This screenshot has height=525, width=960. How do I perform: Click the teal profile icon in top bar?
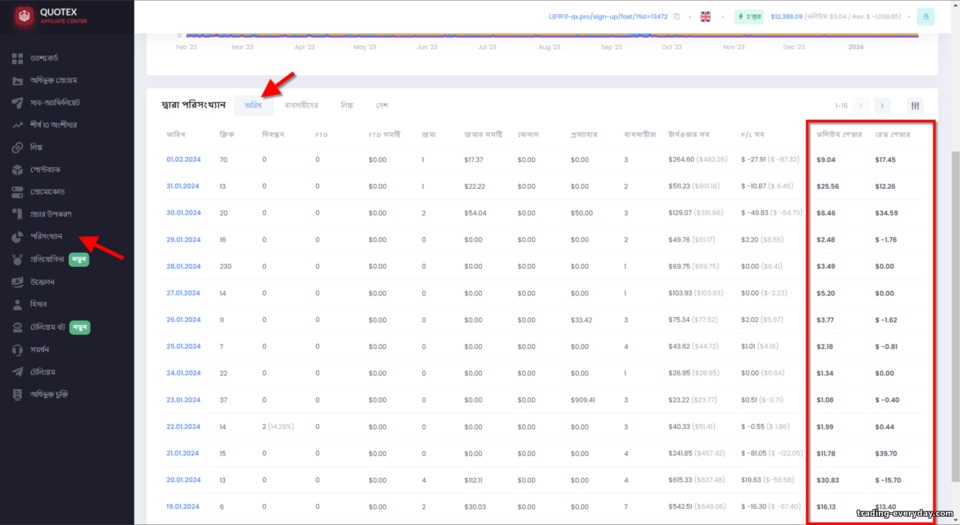pyautogui.click(x=926, y=17)
